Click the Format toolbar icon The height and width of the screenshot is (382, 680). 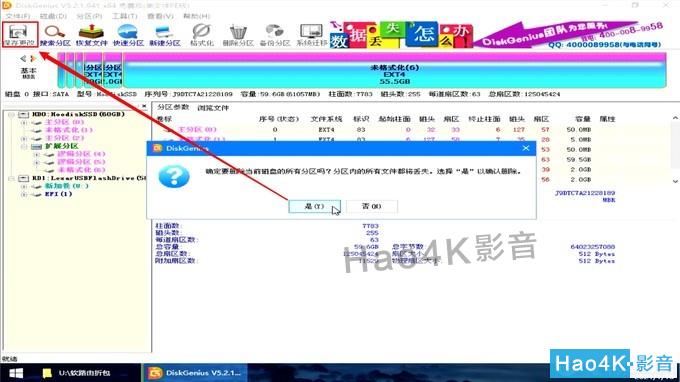[x=202, y=35]
